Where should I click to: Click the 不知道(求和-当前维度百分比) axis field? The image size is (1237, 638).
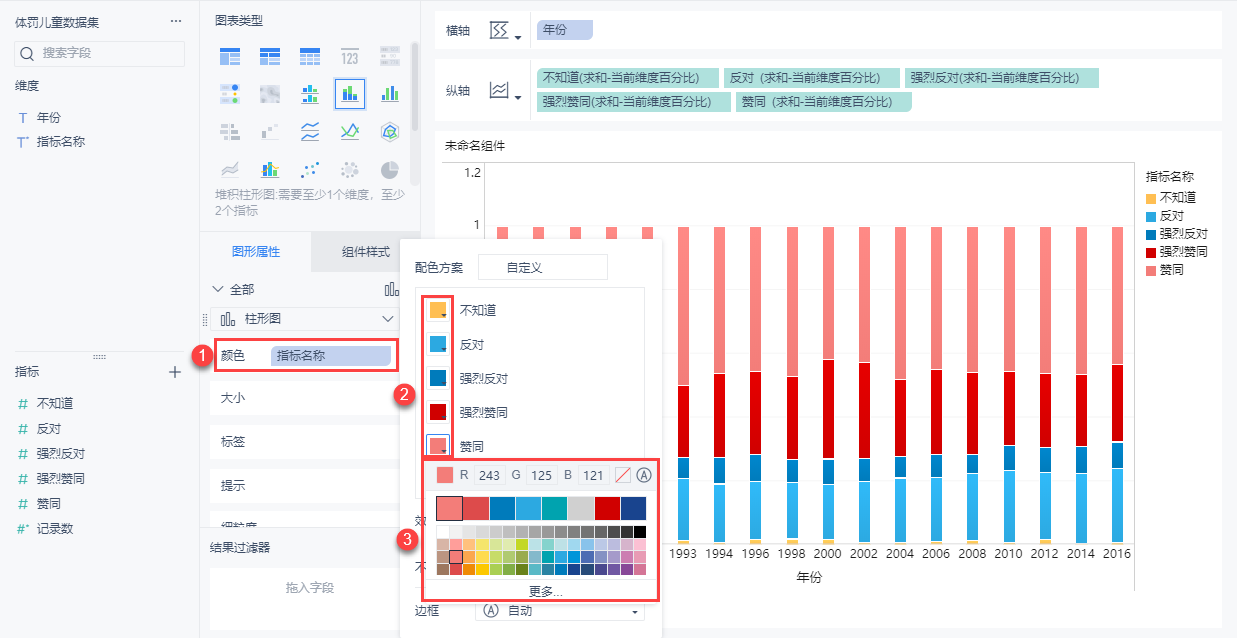[628, 77]
